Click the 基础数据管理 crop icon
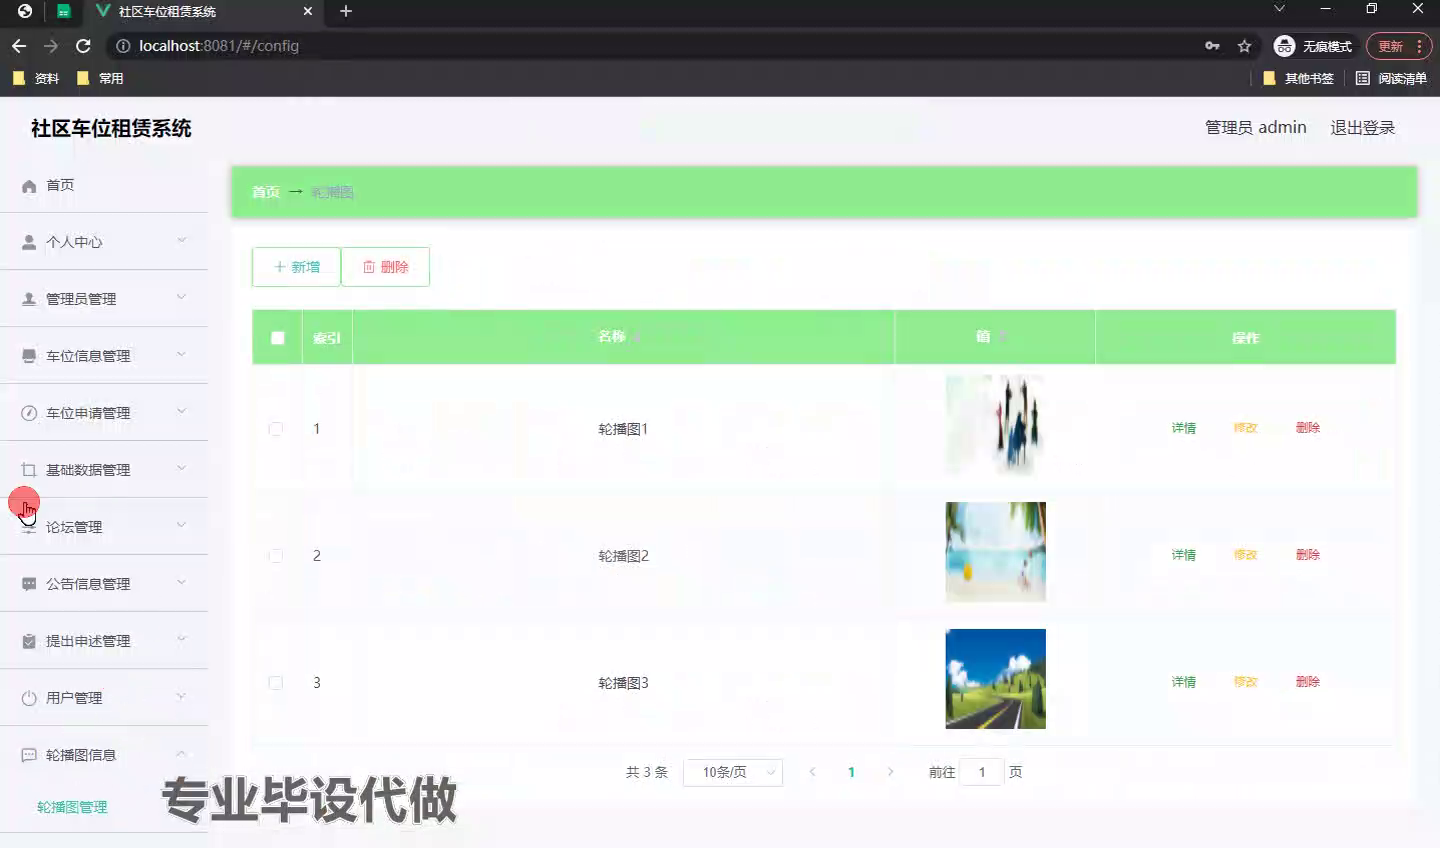 pos(29,471)
